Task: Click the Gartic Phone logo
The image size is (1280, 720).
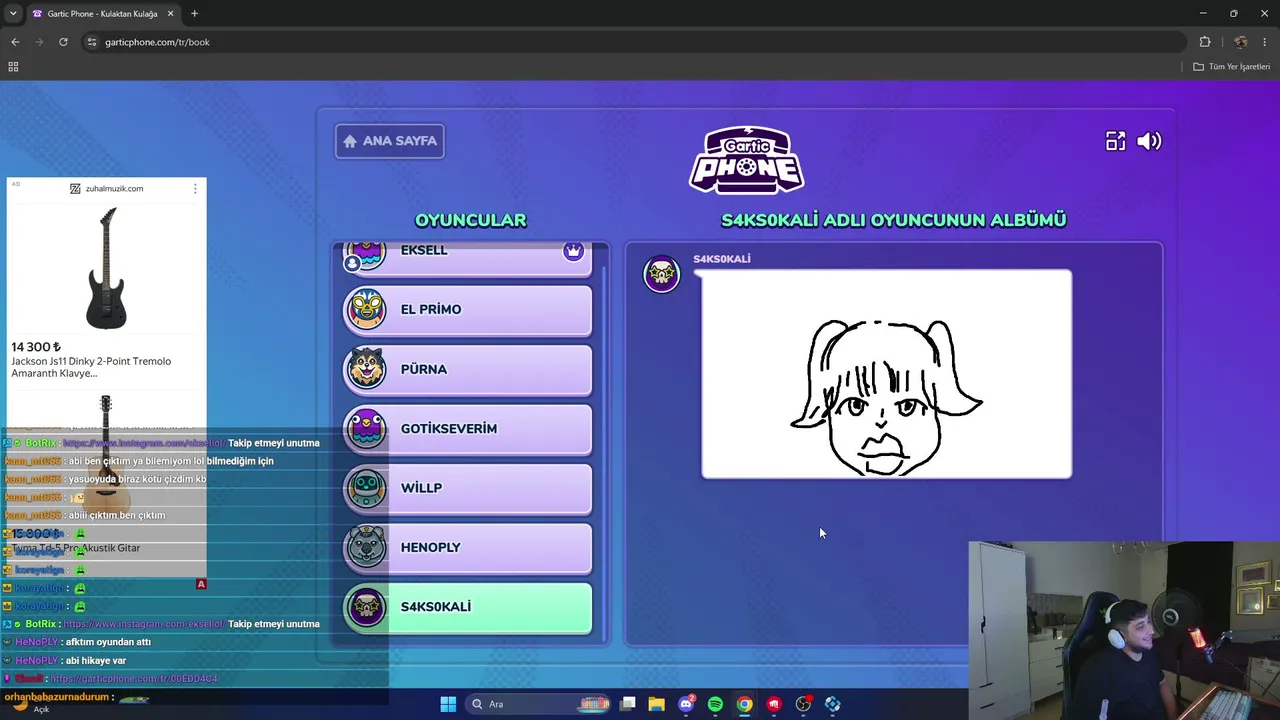Action: (x=746, y=159)
